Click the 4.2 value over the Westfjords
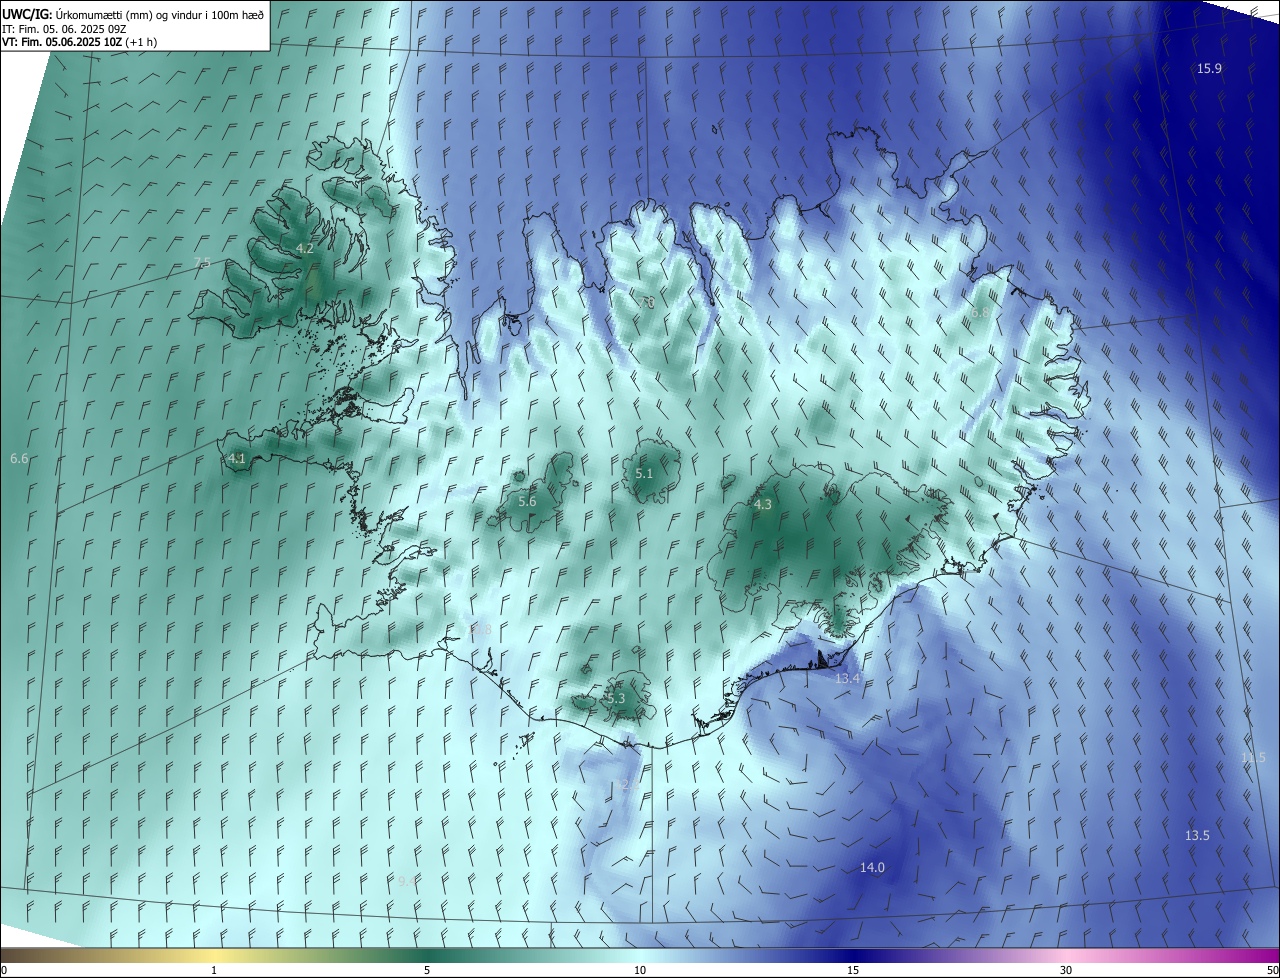1280x978 pixels. coord(305,248)
